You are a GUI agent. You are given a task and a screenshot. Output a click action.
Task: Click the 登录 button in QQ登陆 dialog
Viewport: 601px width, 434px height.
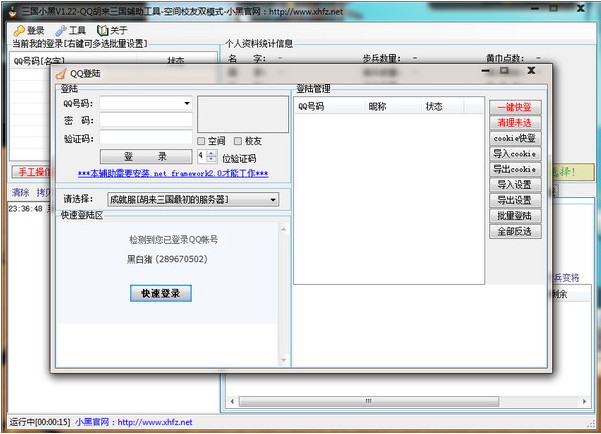pos(146,156)
